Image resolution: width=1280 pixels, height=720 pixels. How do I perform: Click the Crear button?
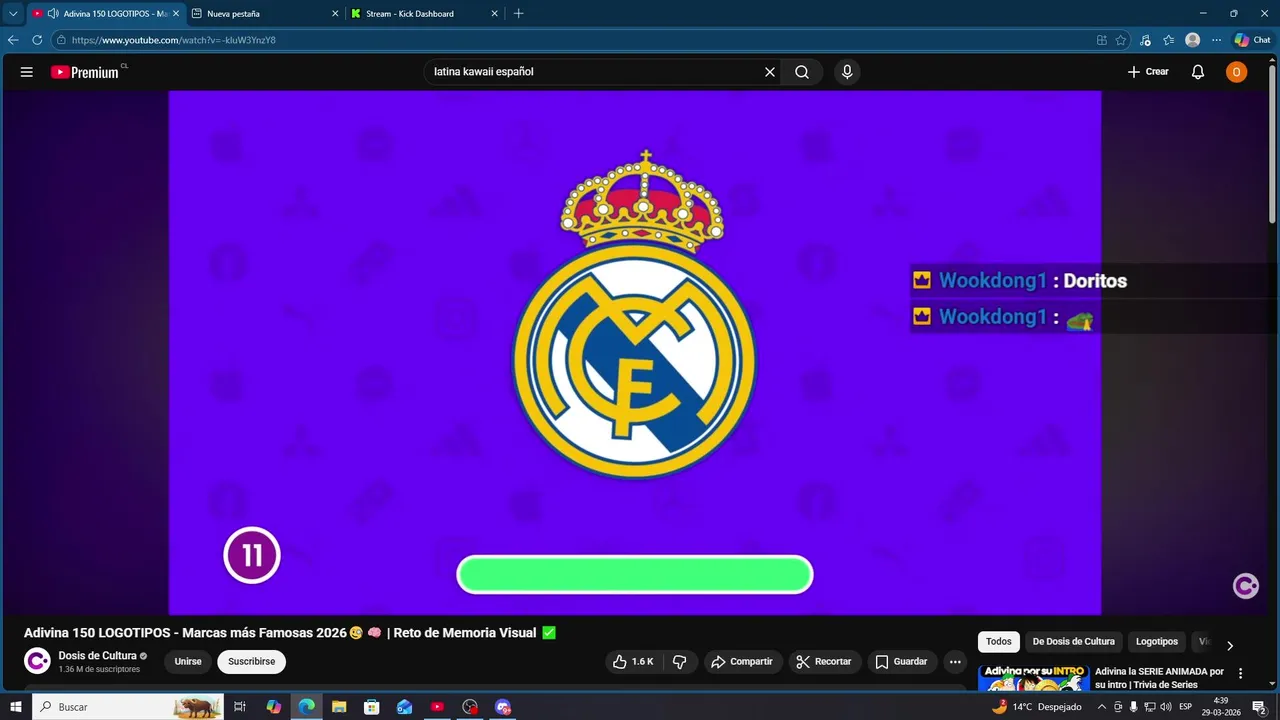pos(1148,72)
